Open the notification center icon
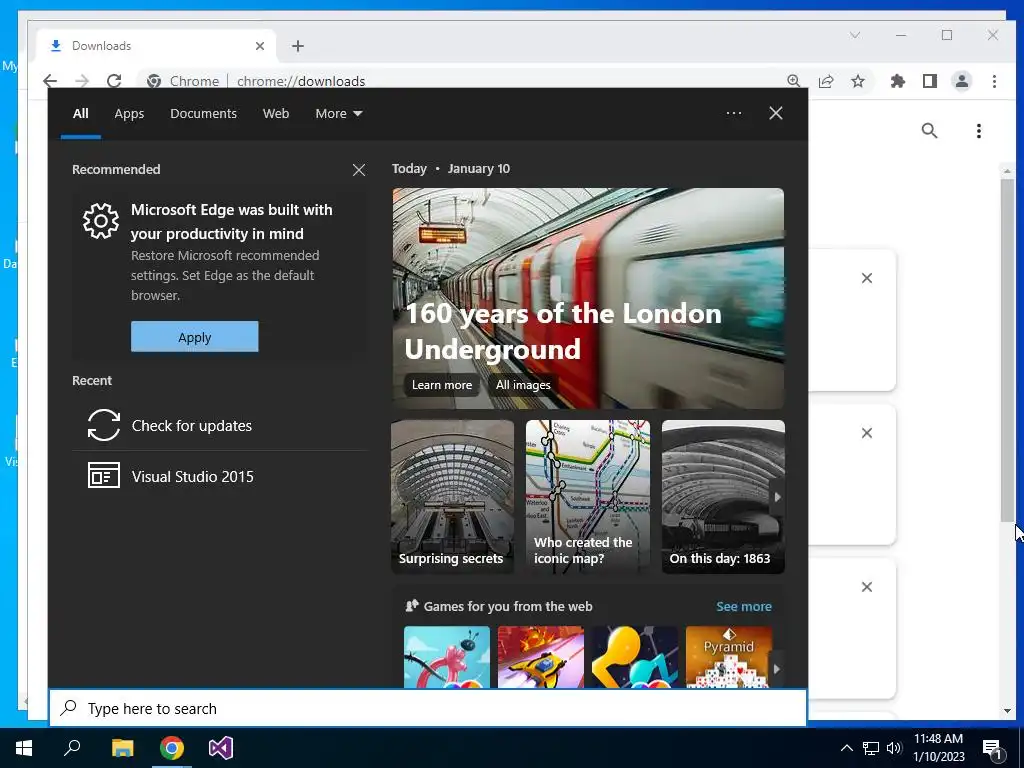This screenshot has height=768, width=1024. tap(992, 748)
